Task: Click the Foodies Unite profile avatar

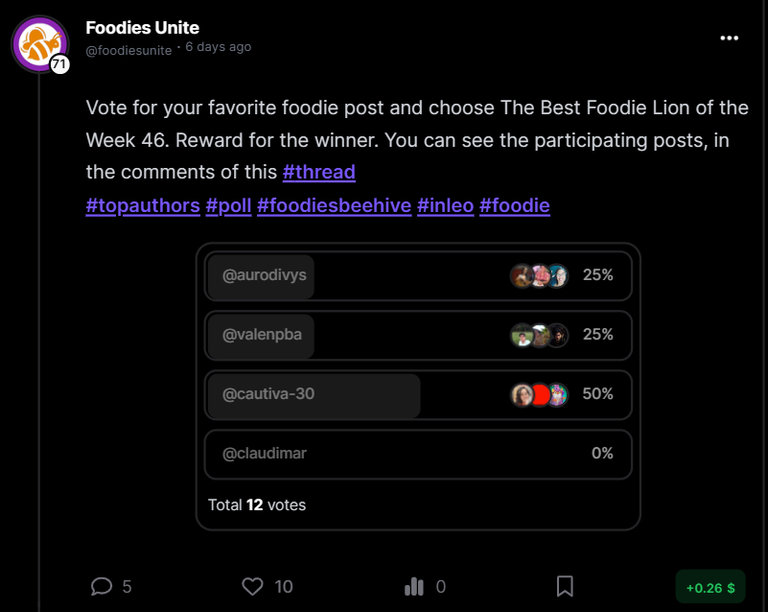Action: (x=40, y=44)
